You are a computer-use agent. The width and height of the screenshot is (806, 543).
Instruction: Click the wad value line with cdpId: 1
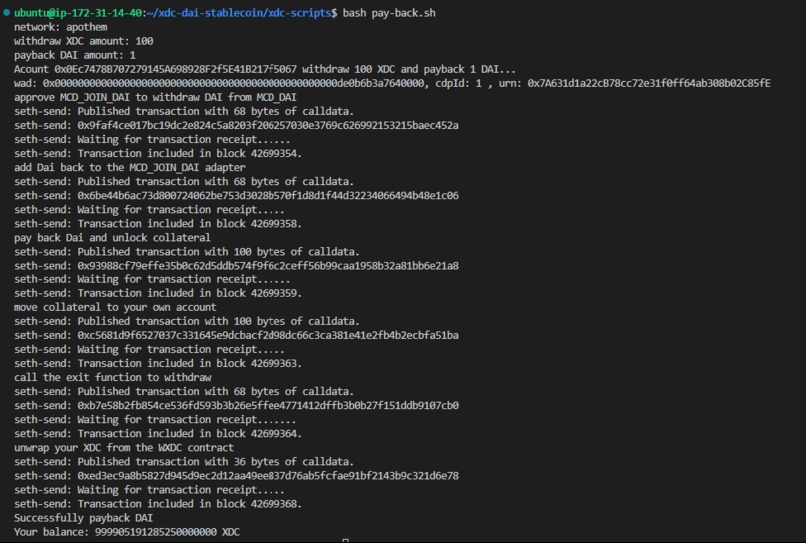tap(392, 83)
